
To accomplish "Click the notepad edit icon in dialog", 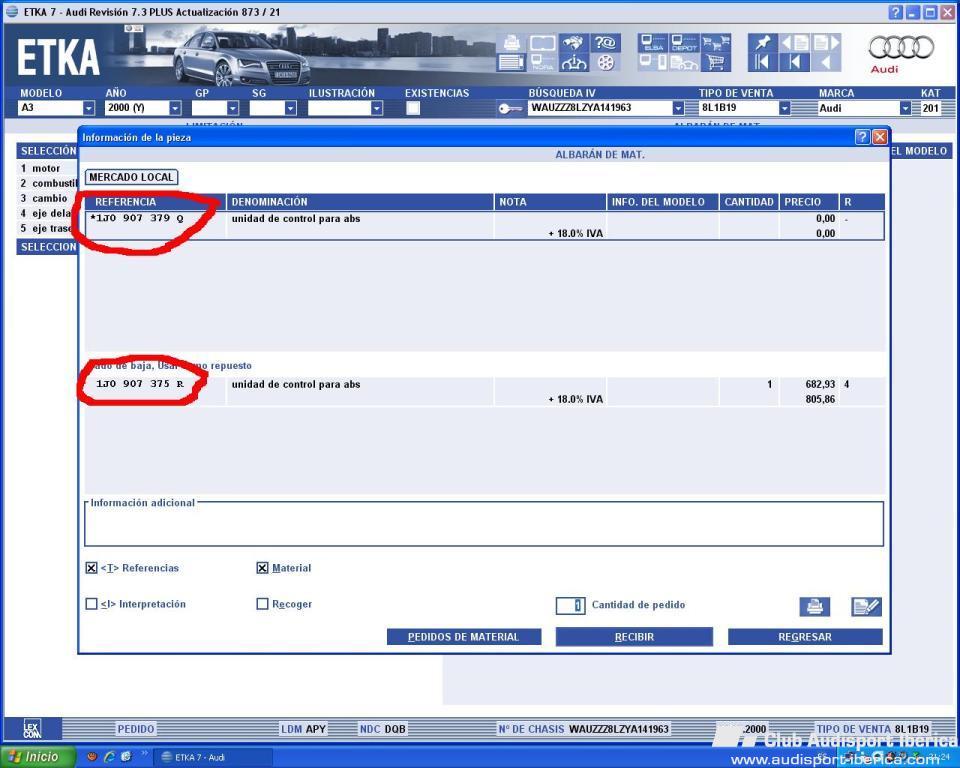I will tap(866, 606).
